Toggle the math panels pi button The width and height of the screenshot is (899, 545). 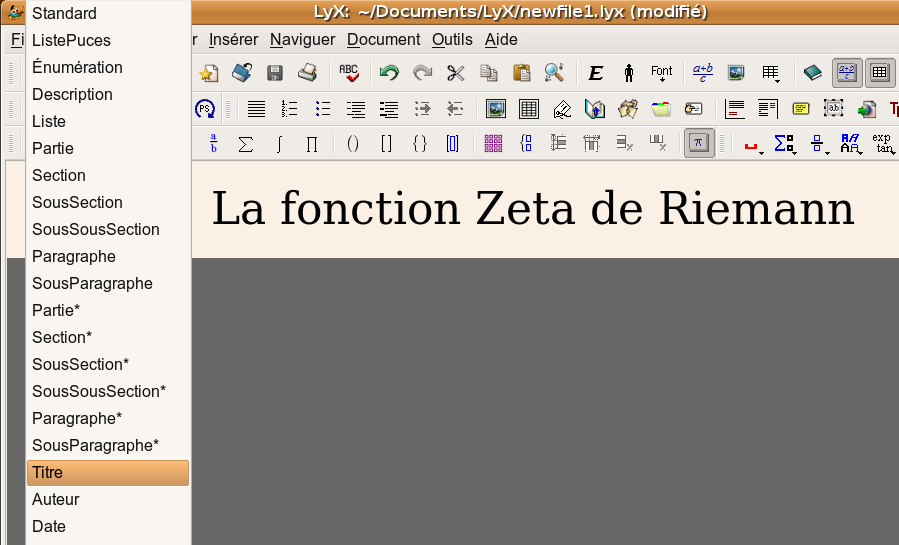[x=699, y=144]
